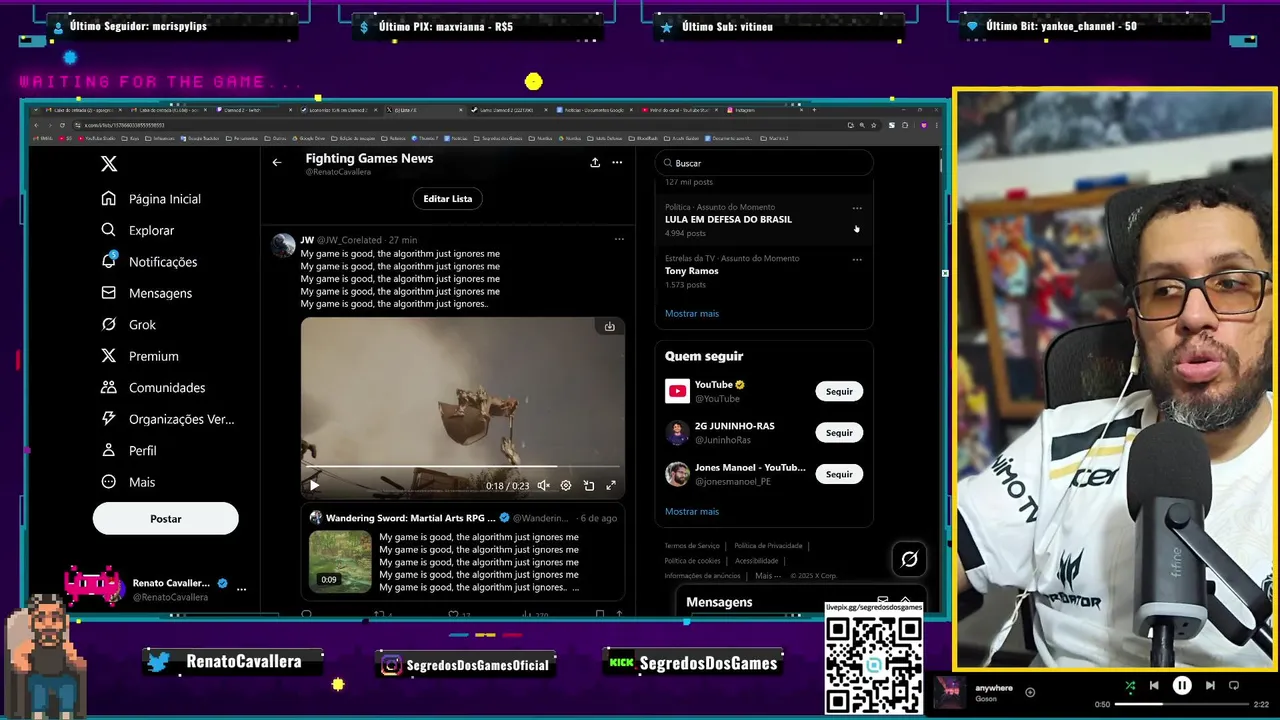
Task: Open Renato Cavallera account menu dots
Action: click(241, 589)
